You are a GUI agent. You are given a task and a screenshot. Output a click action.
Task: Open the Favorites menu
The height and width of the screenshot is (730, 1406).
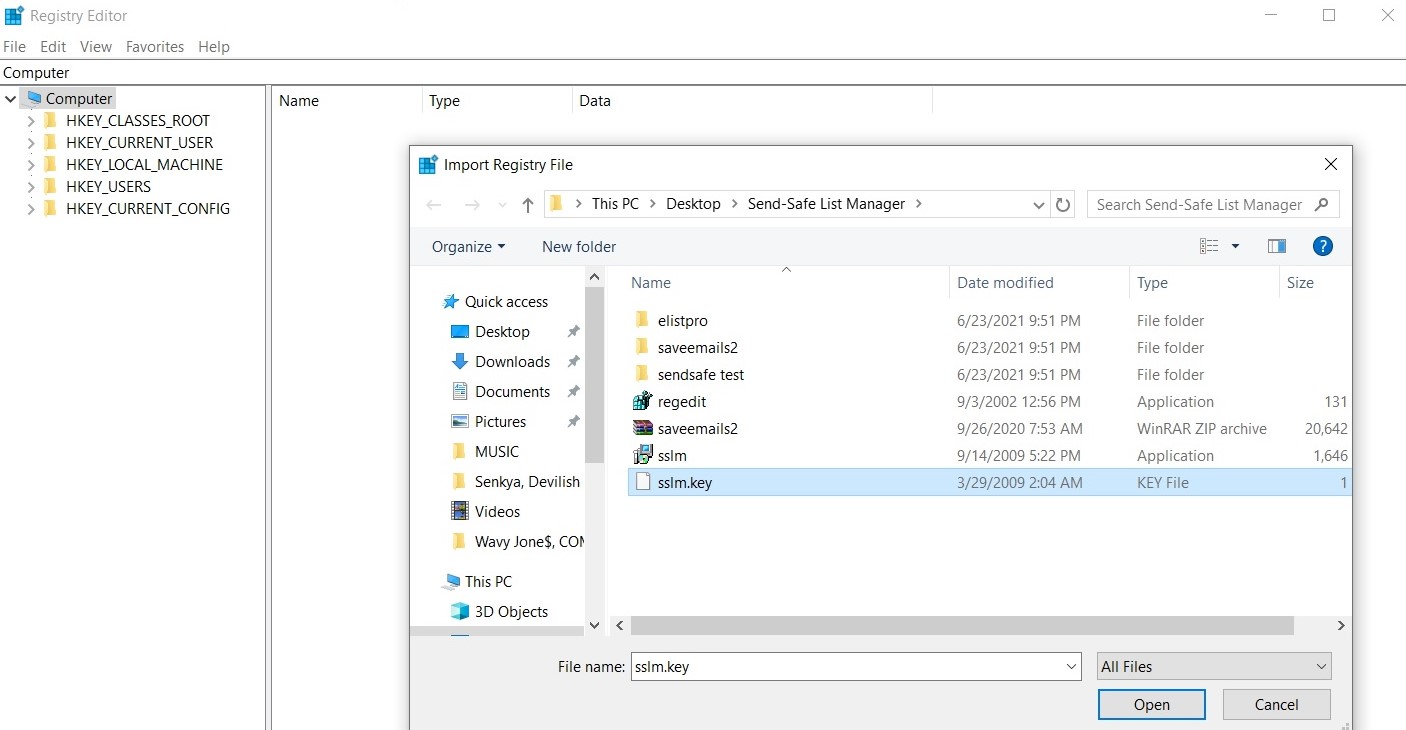tap(155, 46)
